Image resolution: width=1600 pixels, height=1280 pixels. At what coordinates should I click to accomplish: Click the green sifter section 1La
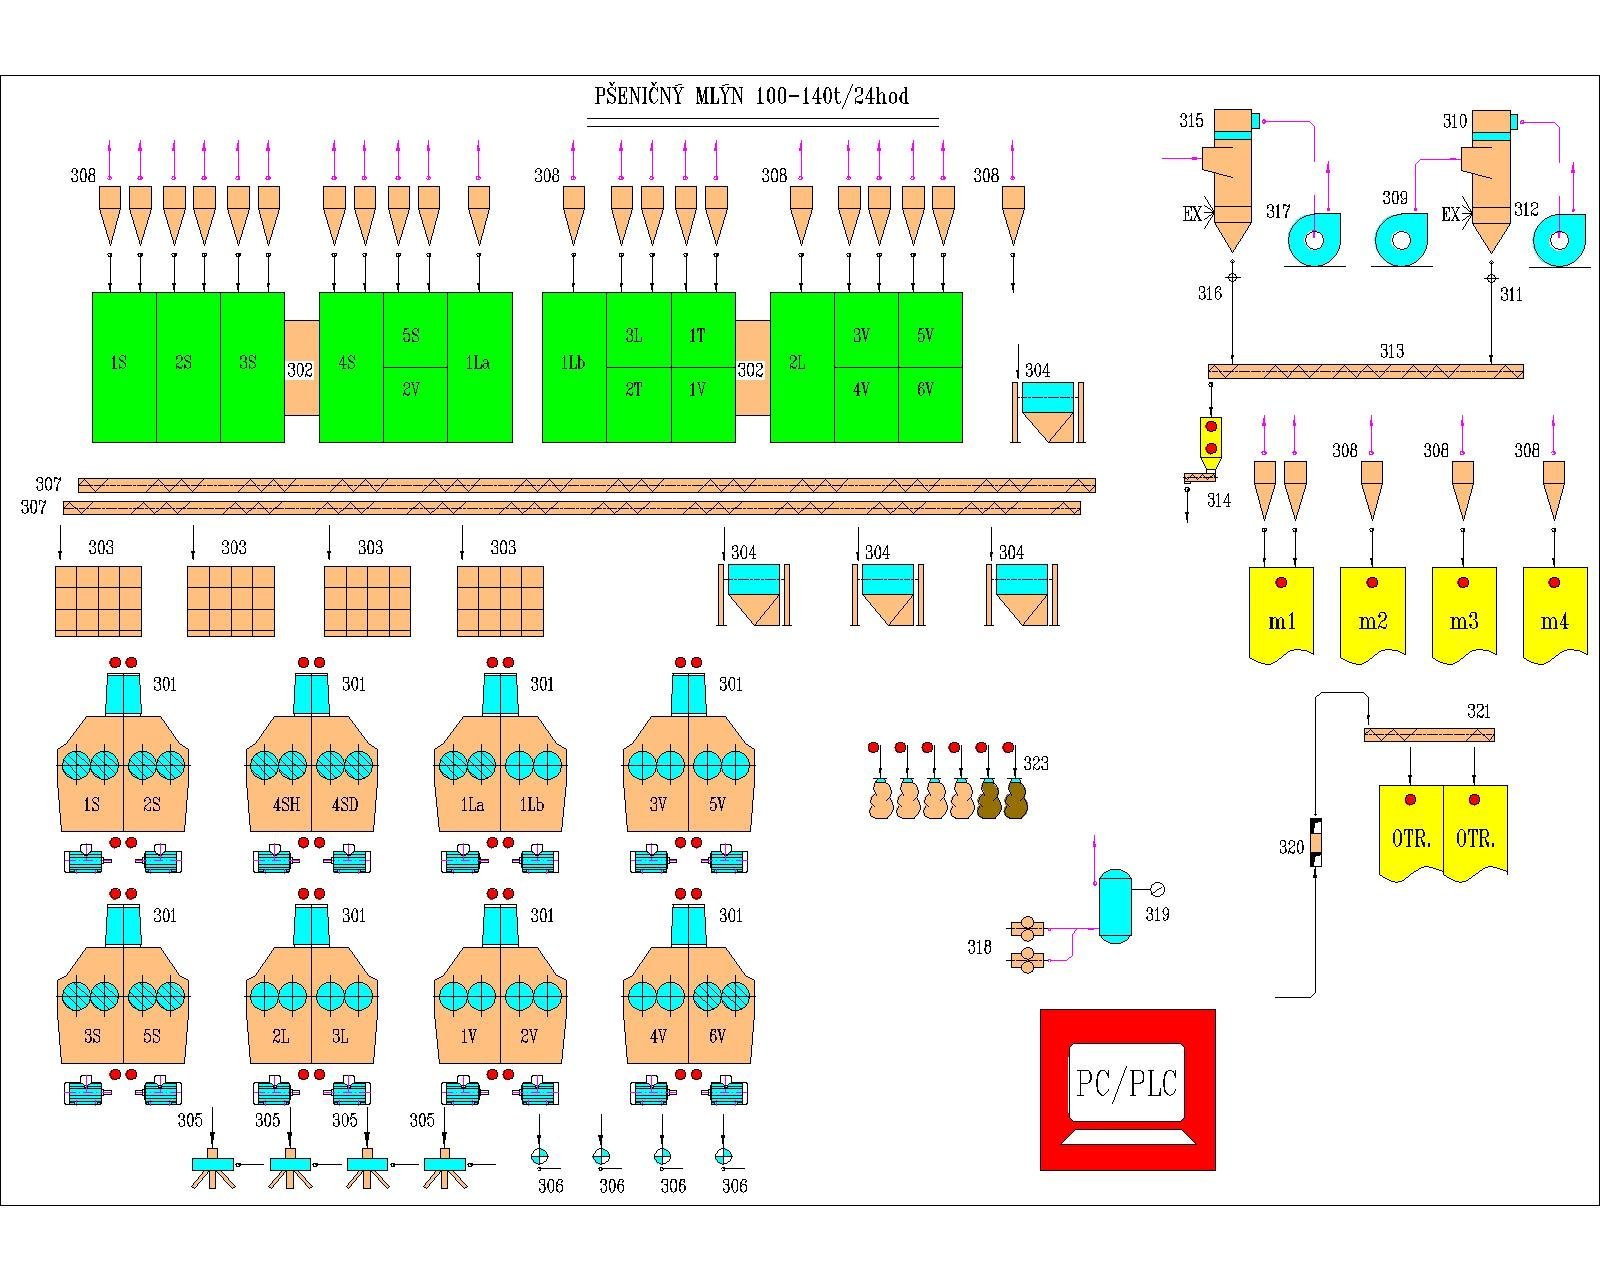(479, 366)
